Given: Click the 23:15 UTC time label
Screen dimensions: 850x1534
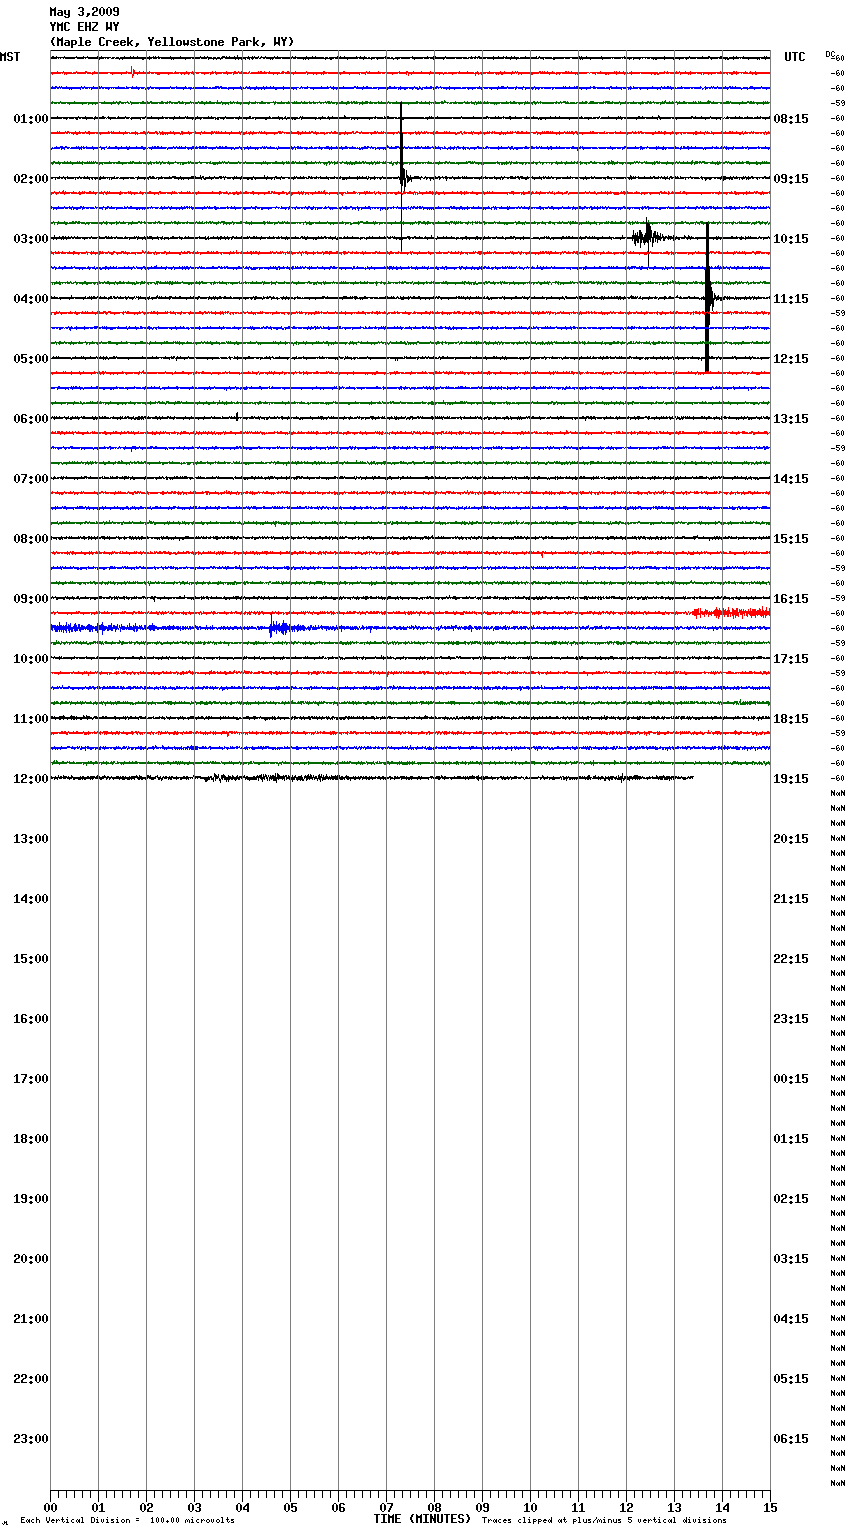Looking at the screenshot, I should point(791,1019).
